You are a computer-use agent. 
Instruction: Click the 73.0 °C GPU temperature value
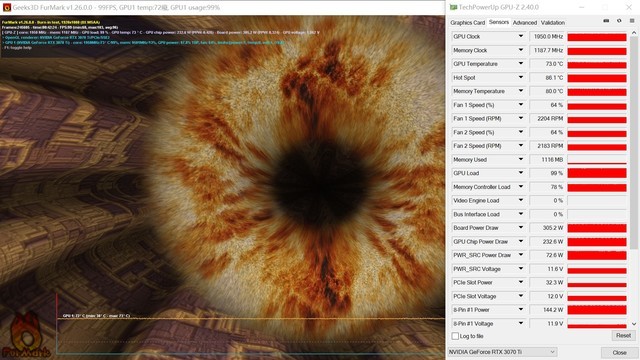point(554,64)
